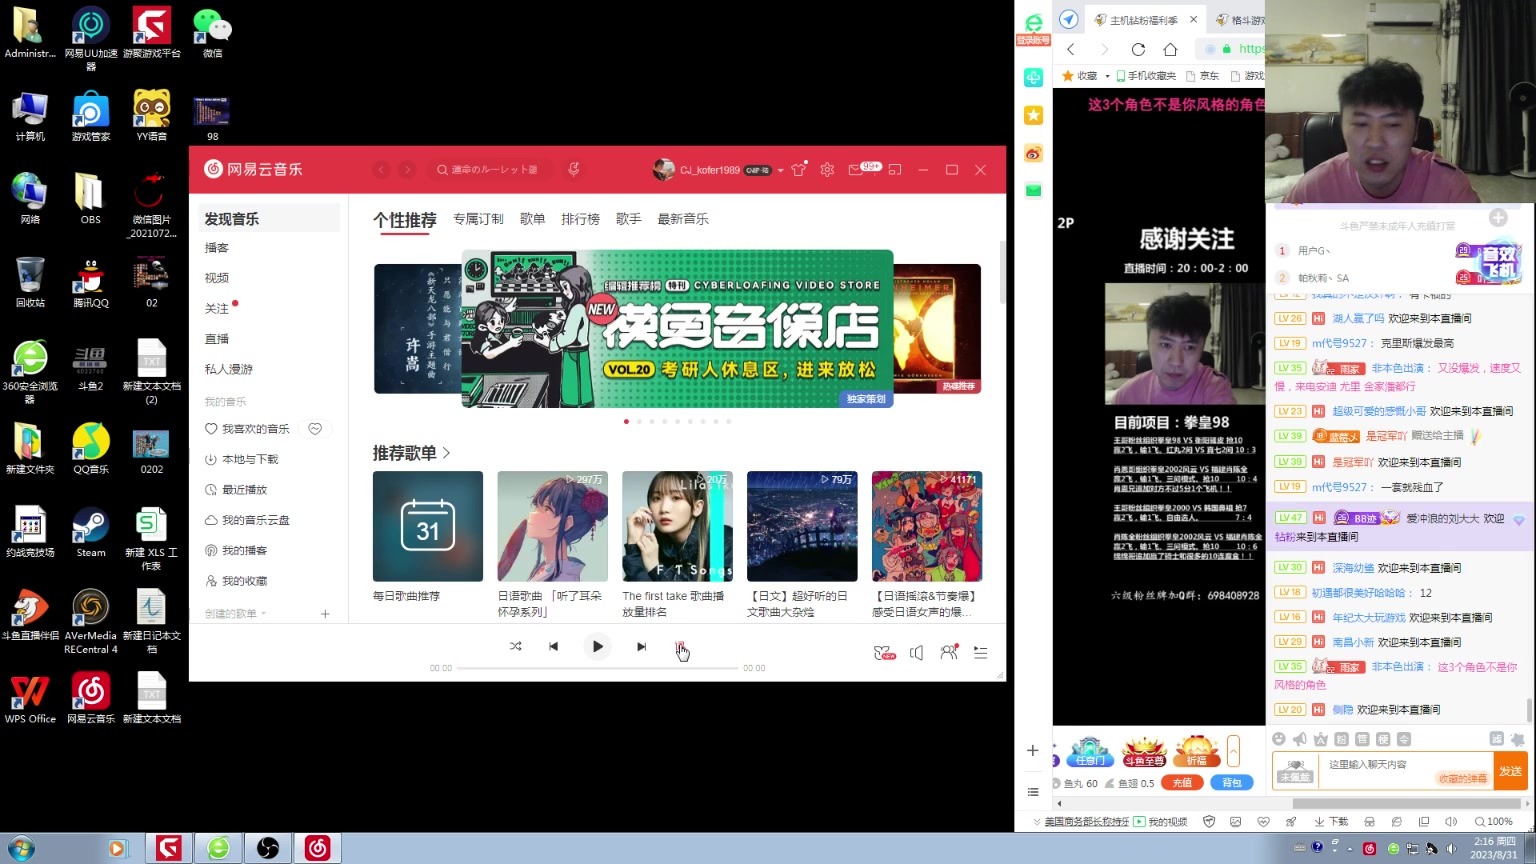Viewport: 1536px width, 864px height.
Task: Skip to the next track
Action: 641,646
